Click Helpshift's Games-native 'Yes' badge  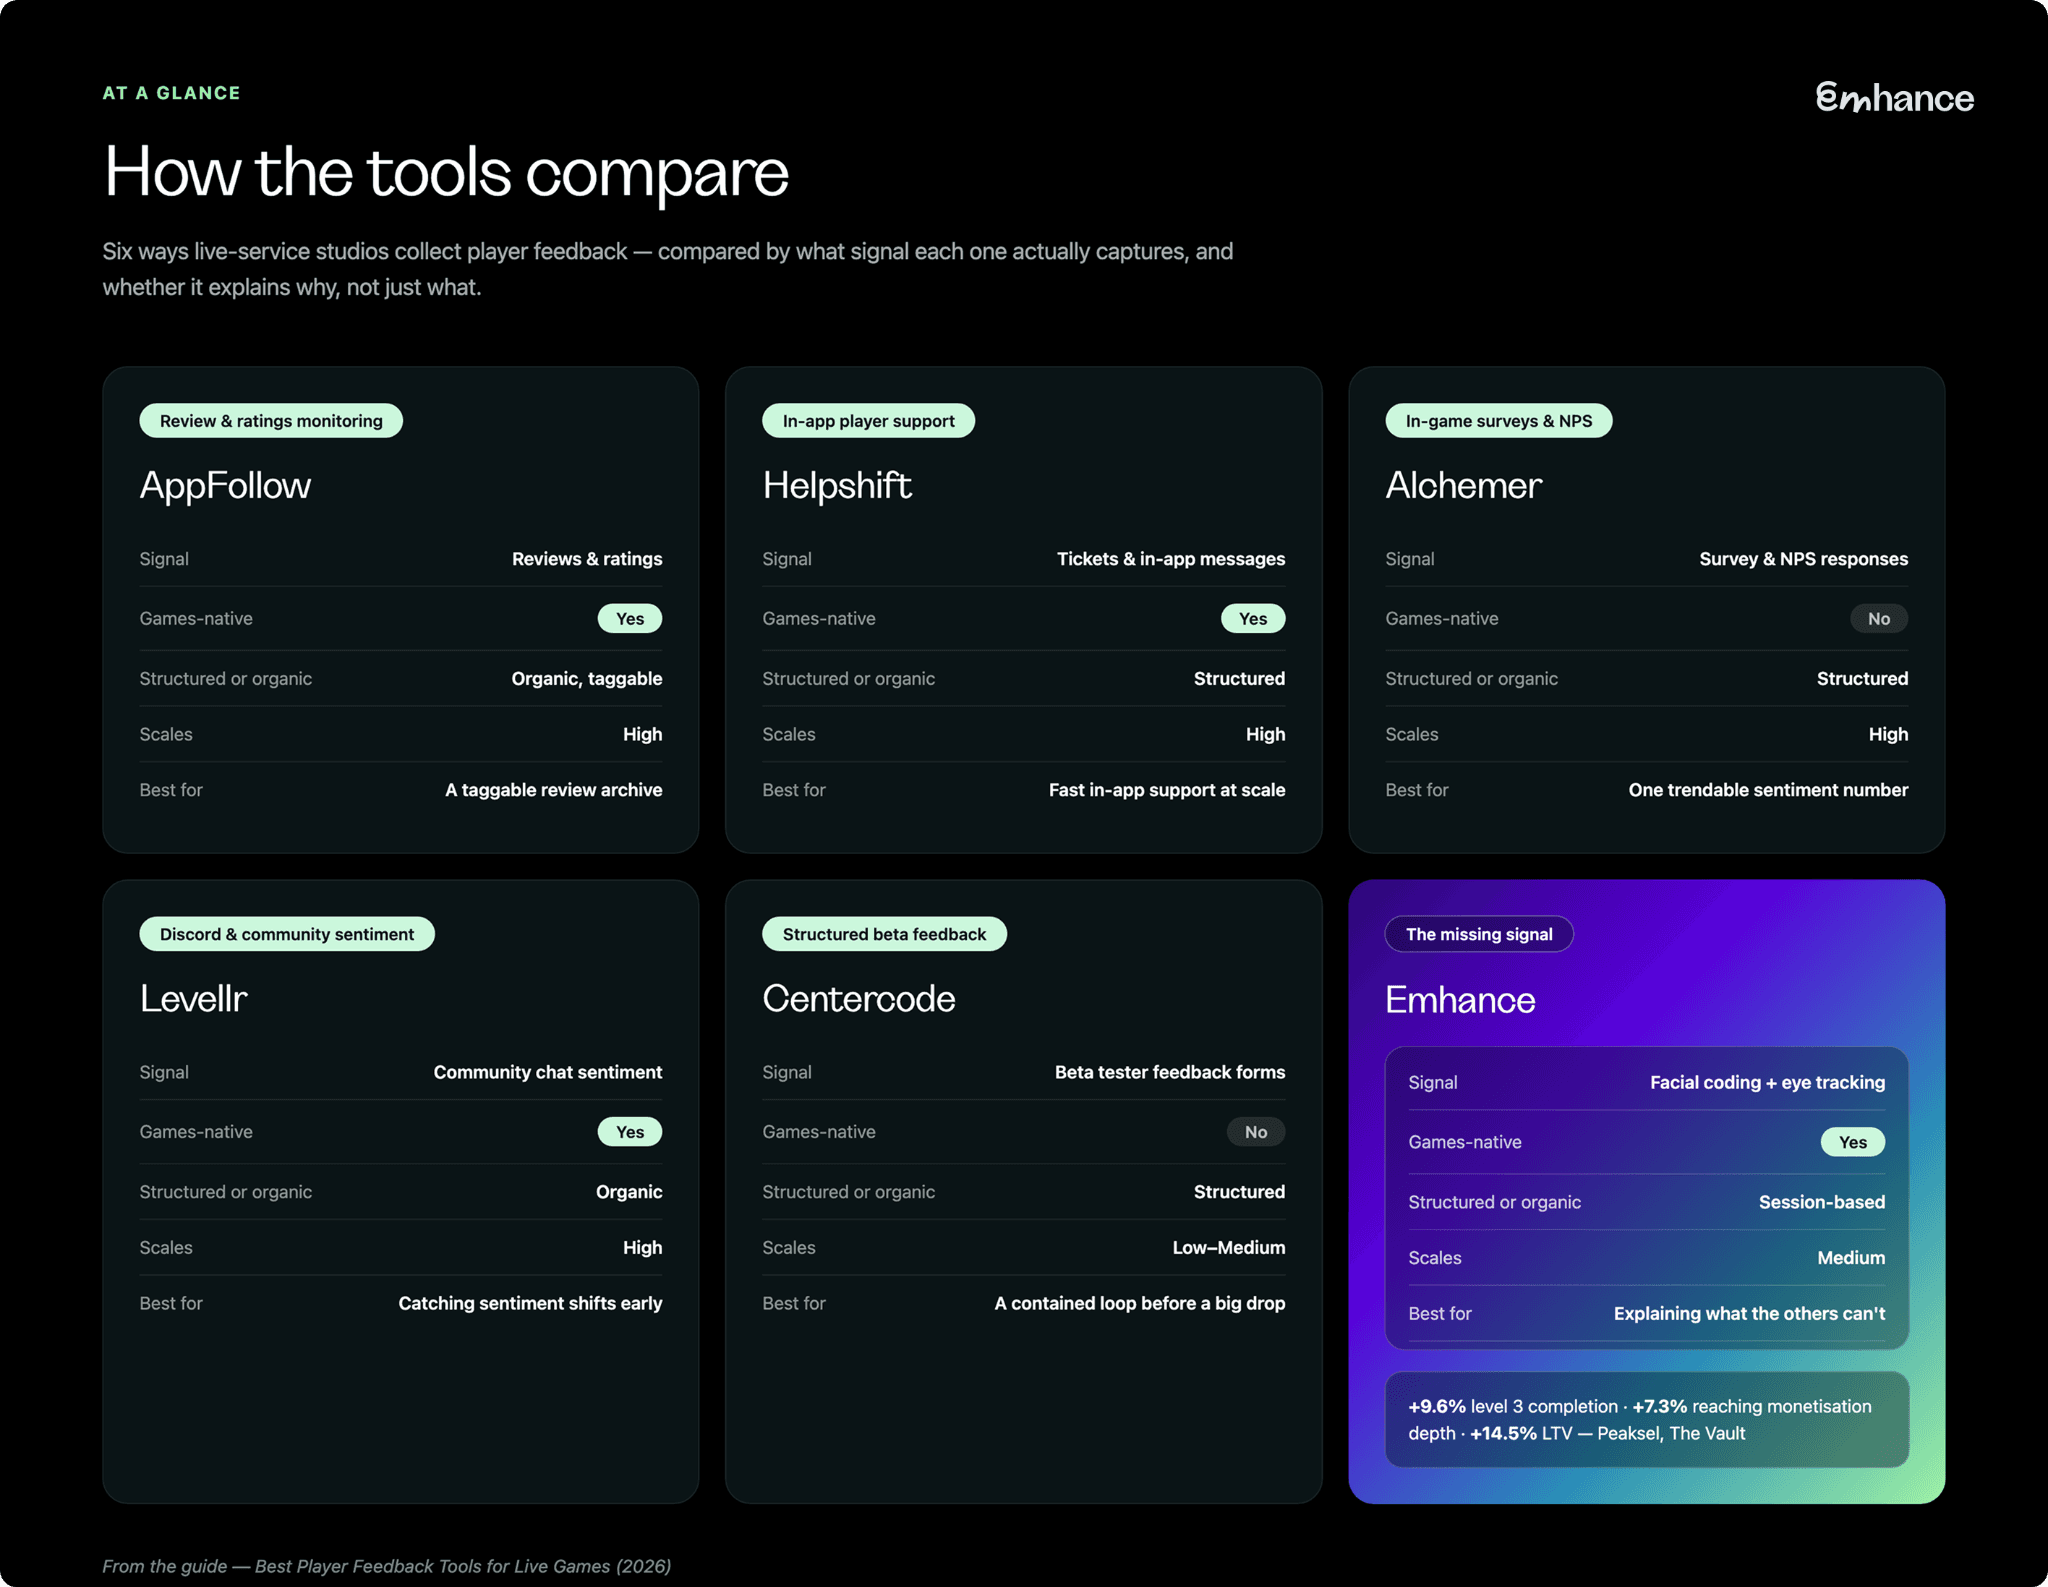click(1253, 619)
